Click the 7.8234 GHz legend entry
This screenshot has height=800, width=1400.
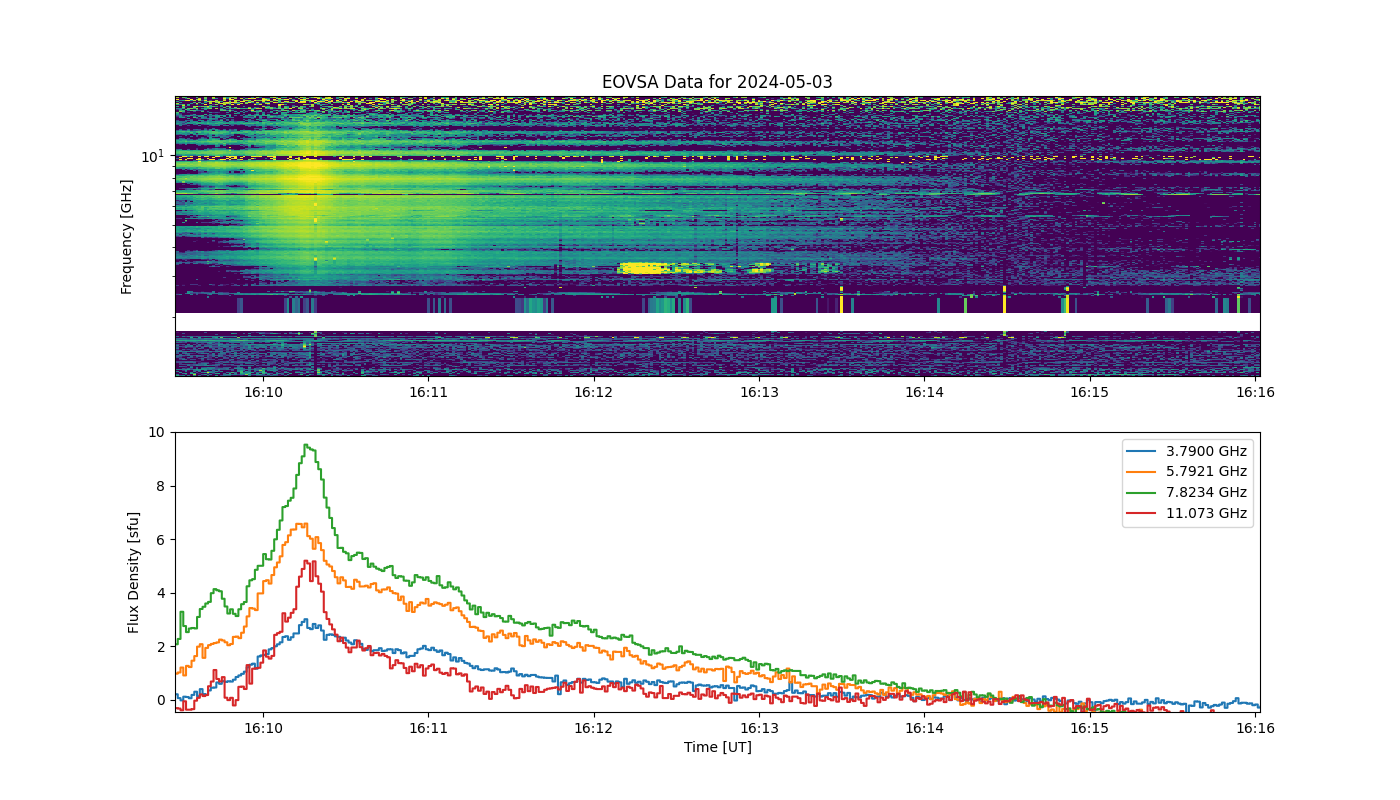(1188, 492)
